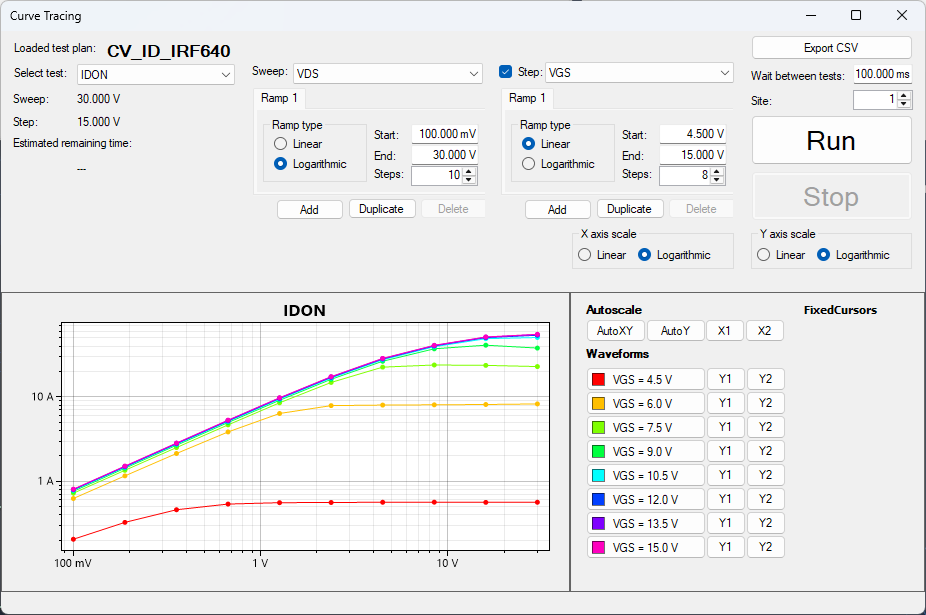Image resolution: width=926 pixels, height=615 pixels.
Task: Open the Step VGS dropdown
Action: (x=638, y=73)
